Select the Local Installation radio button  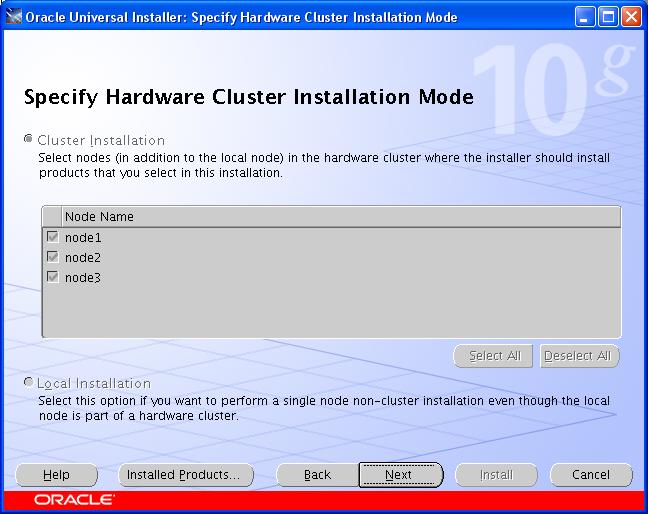click(28, 383)
